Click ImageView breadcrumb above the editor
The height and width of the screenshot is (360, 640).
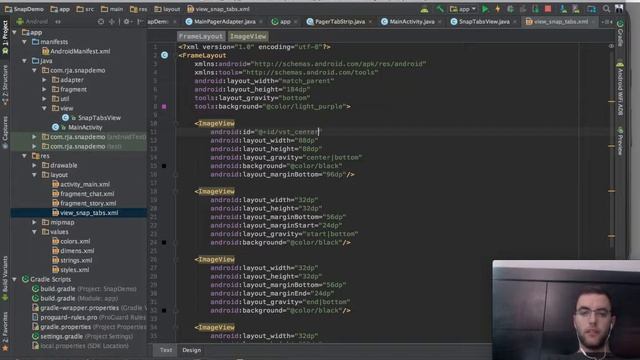[248, 36]
